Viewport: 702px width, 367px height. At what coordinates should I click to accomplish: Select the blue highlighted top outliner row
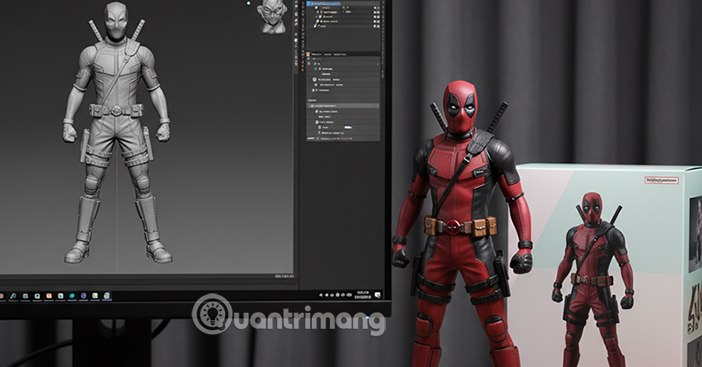(x=323, y=3)
